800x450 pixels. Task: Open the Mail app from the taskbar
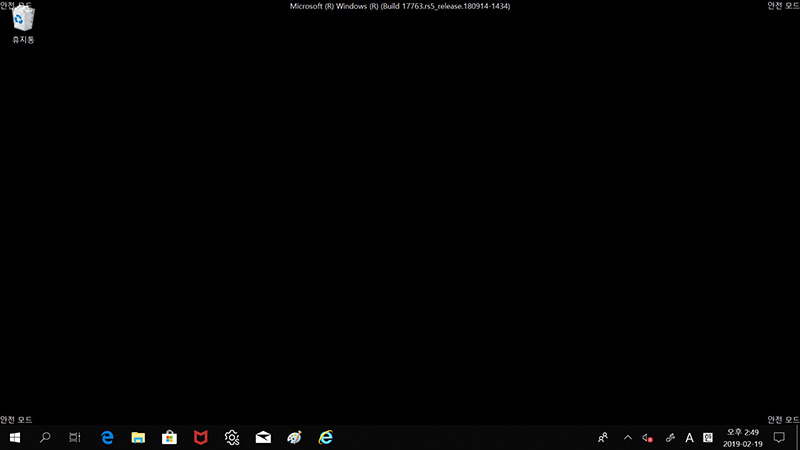[x=263, y=437]
